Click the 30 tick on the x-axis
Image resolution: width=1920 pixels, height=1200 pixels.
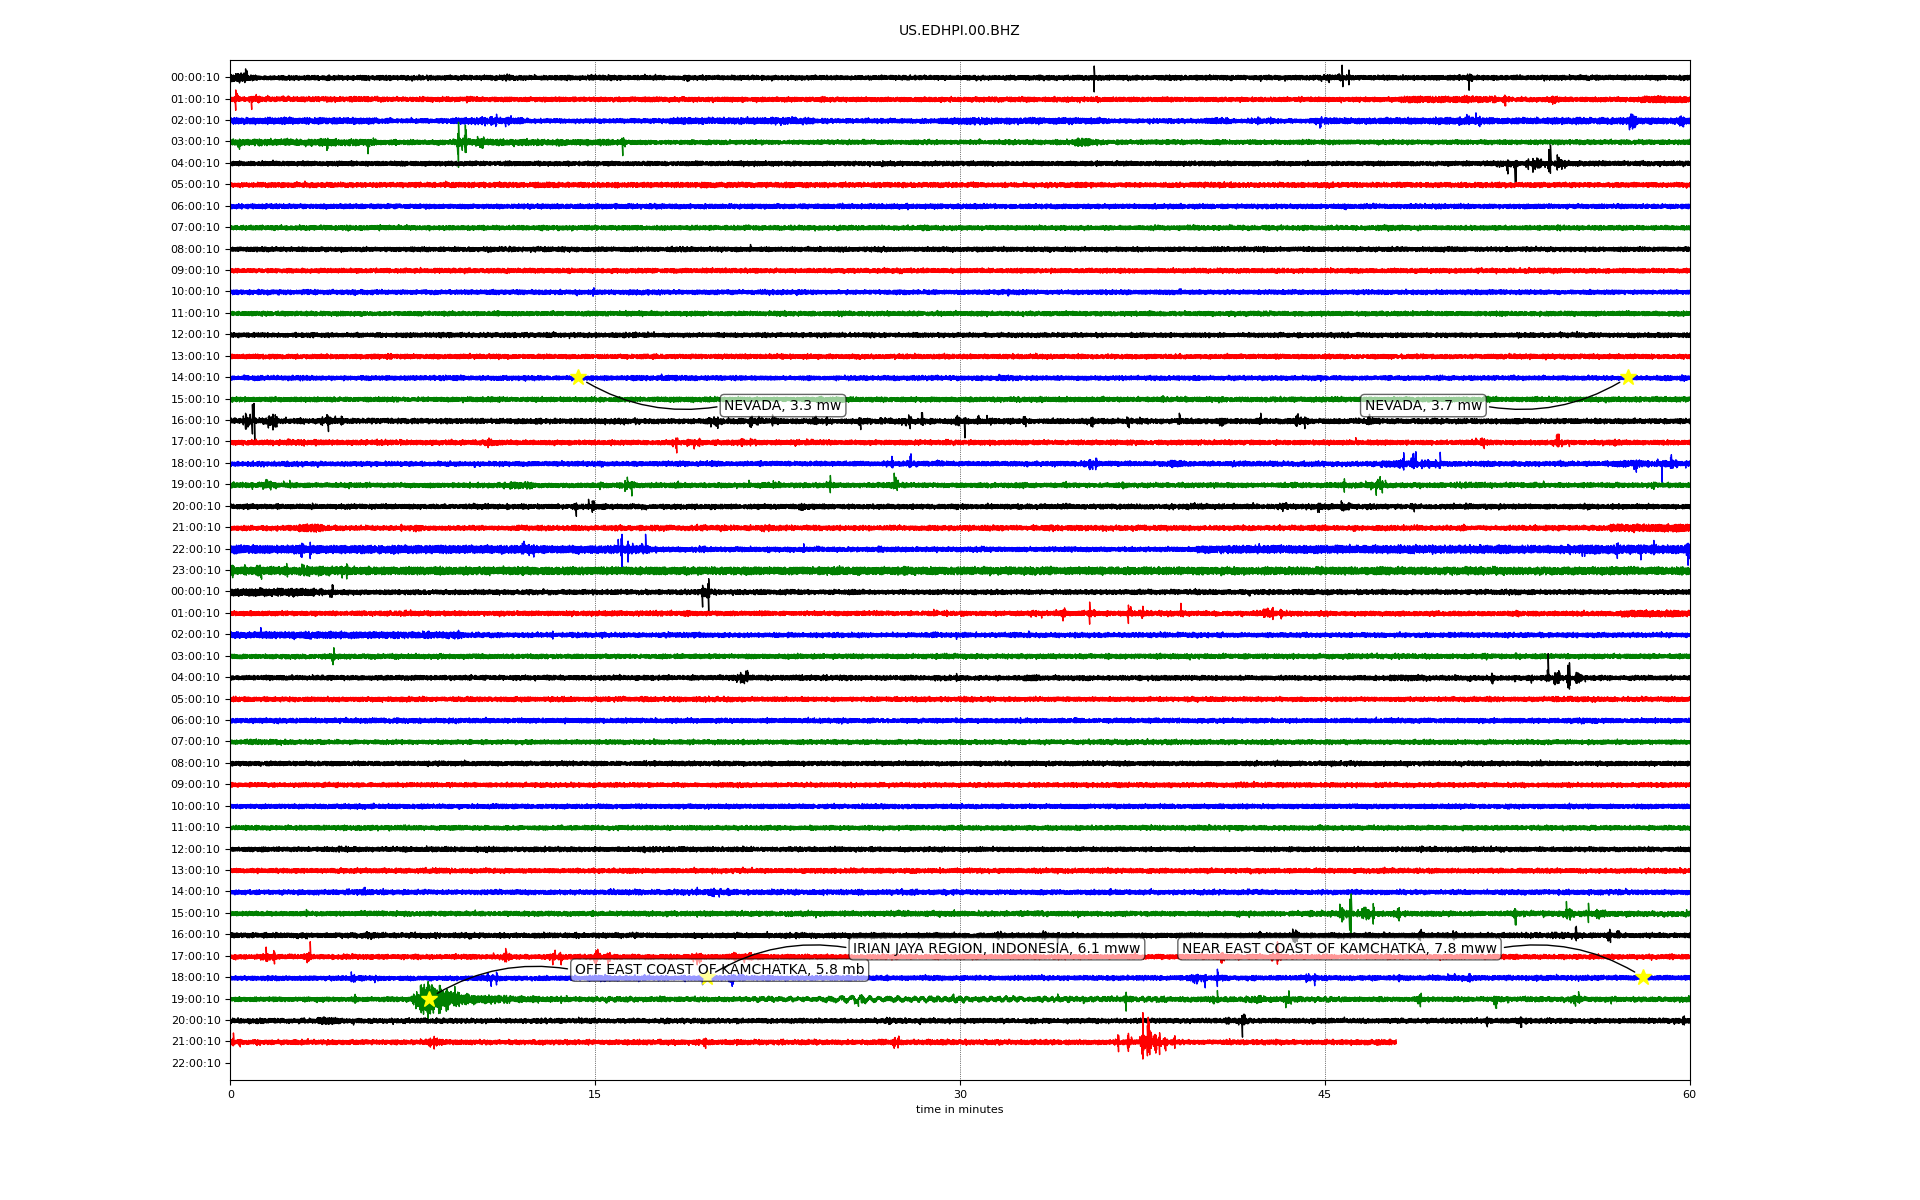coord(960,1094)
